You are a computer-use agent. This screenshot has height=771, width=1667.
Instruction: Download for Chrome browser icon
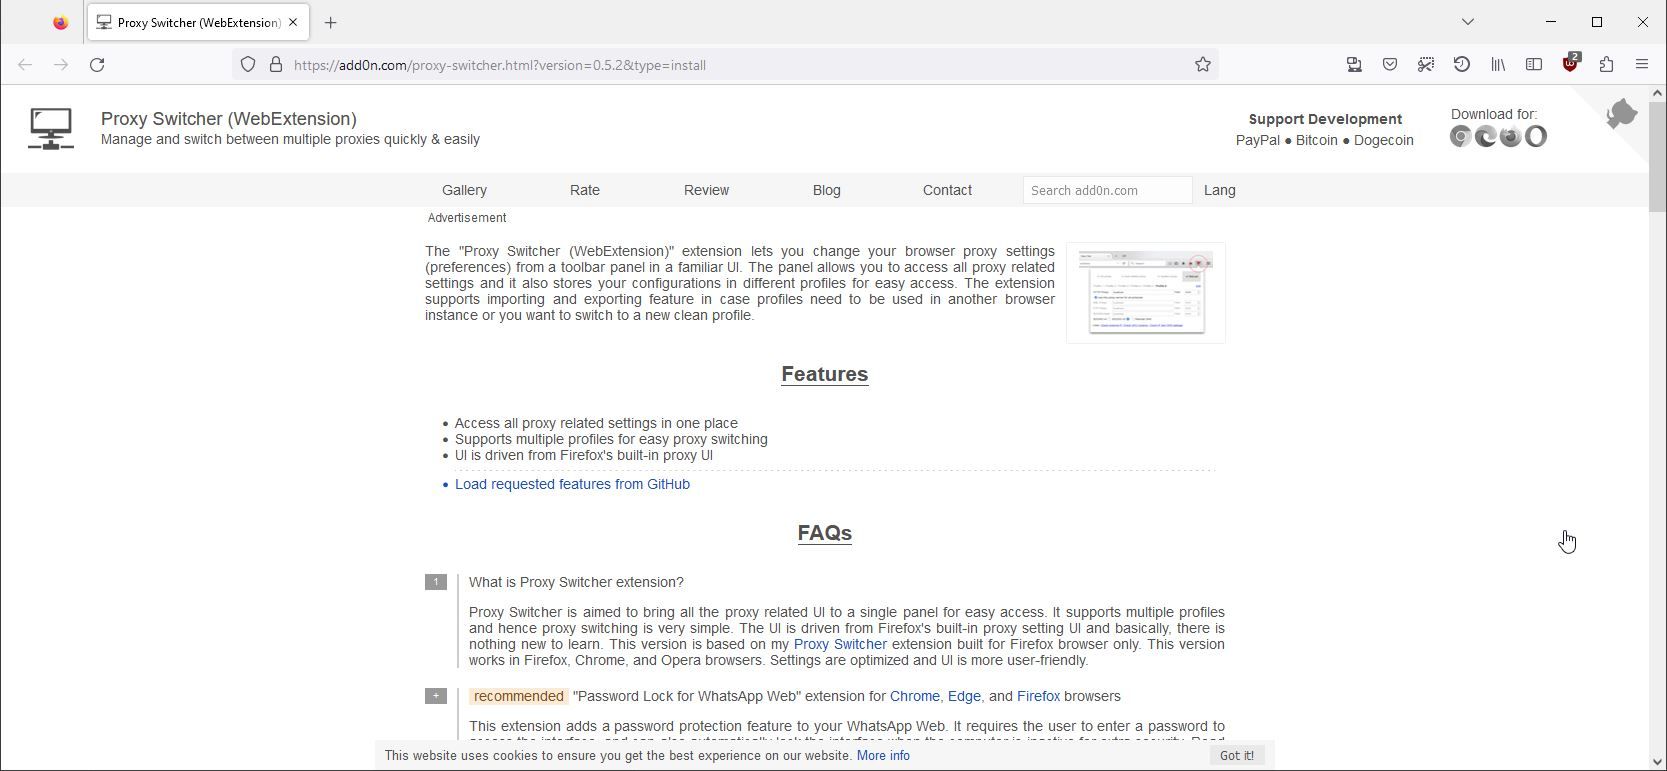[x=1461, y=137]
